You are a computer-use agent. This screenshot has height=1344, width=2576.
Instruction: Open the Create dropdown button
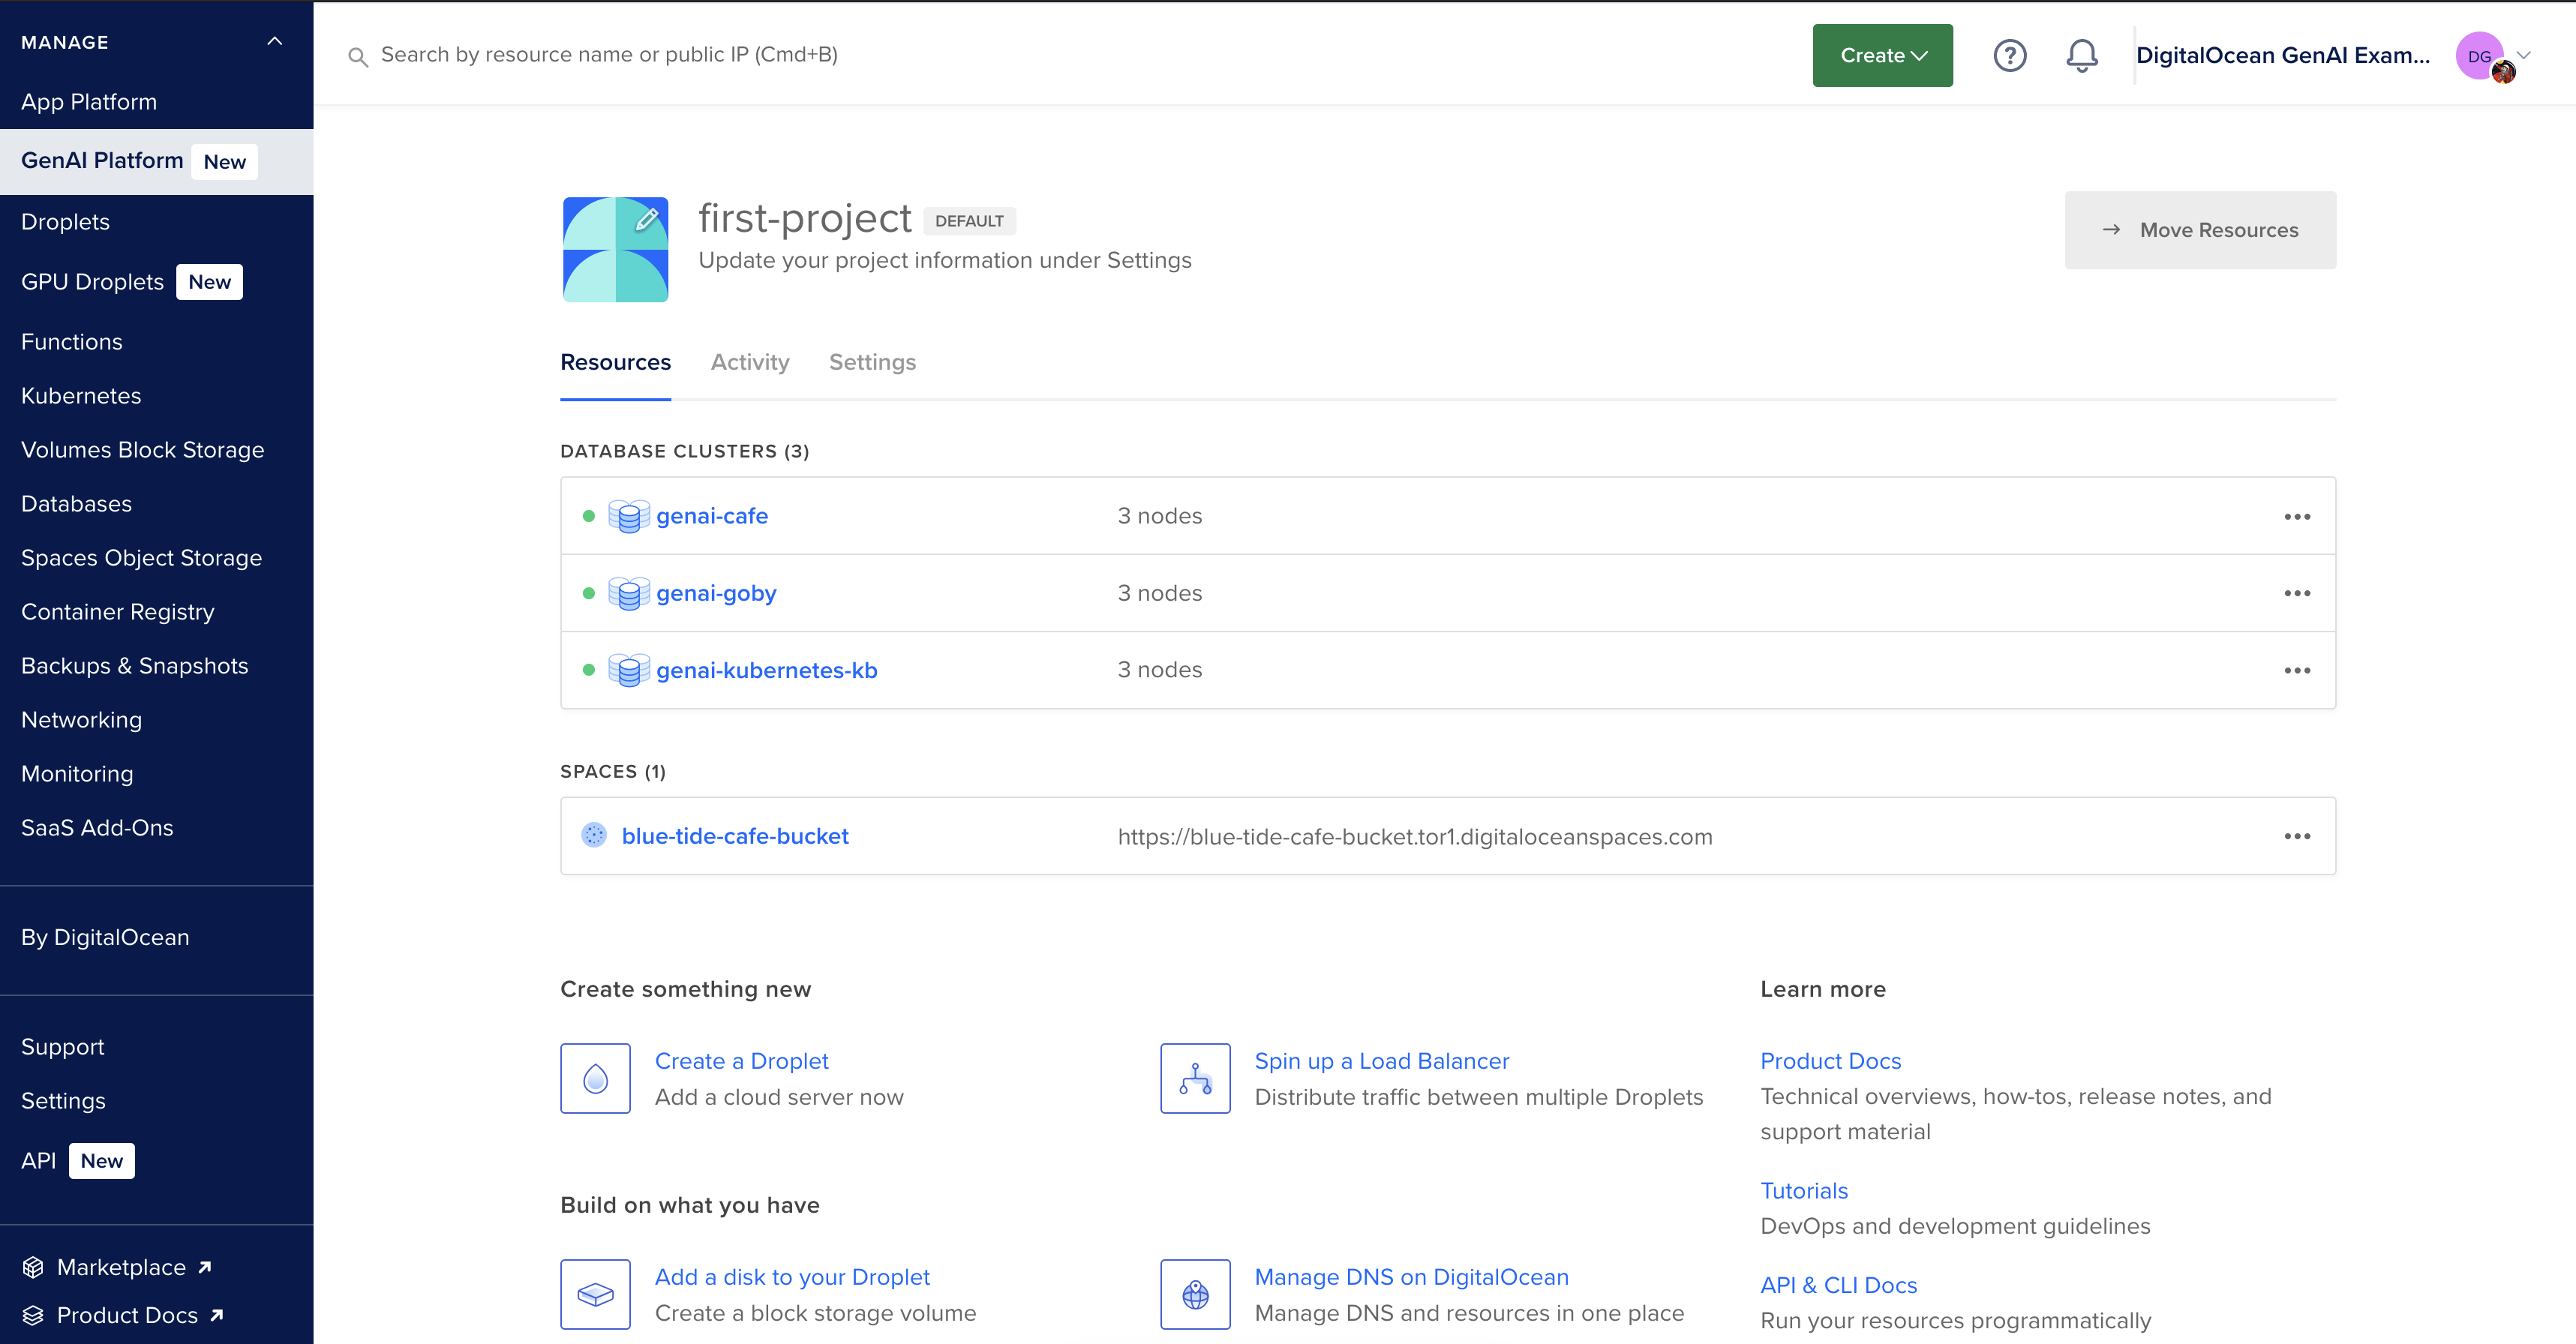point(1882,55)
